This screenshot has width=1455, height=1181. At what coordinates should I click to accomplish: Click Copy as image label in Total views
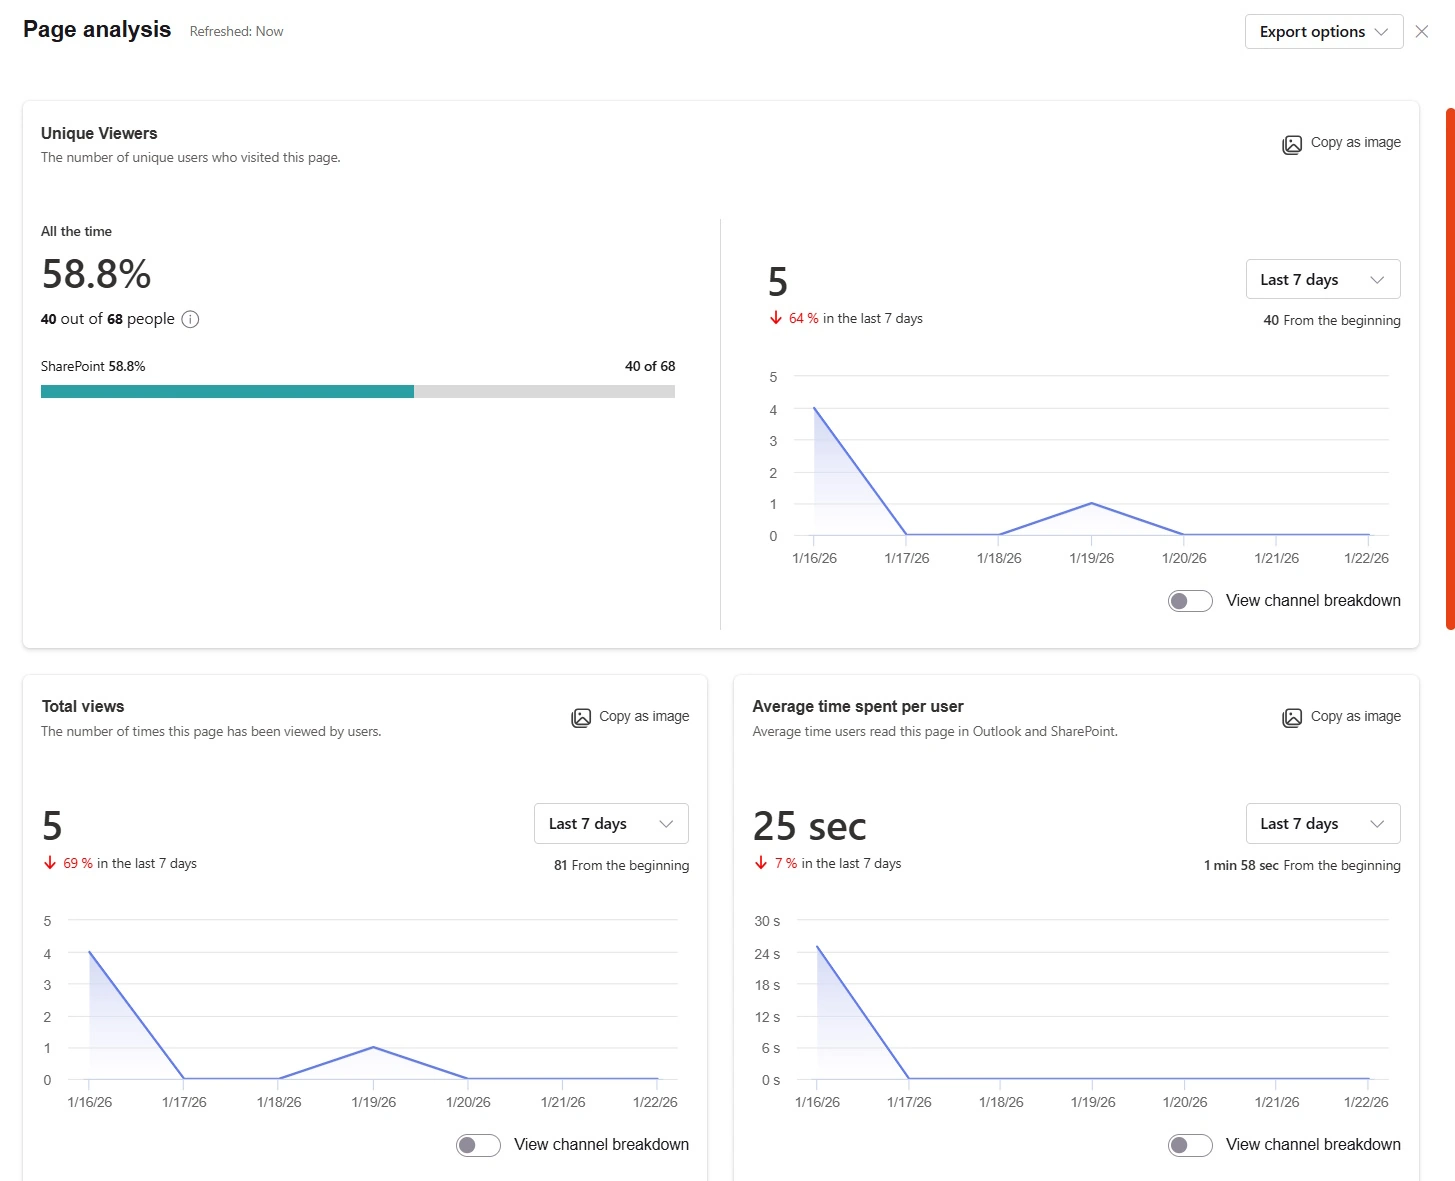pyautogui.click(x=644, y=716)
